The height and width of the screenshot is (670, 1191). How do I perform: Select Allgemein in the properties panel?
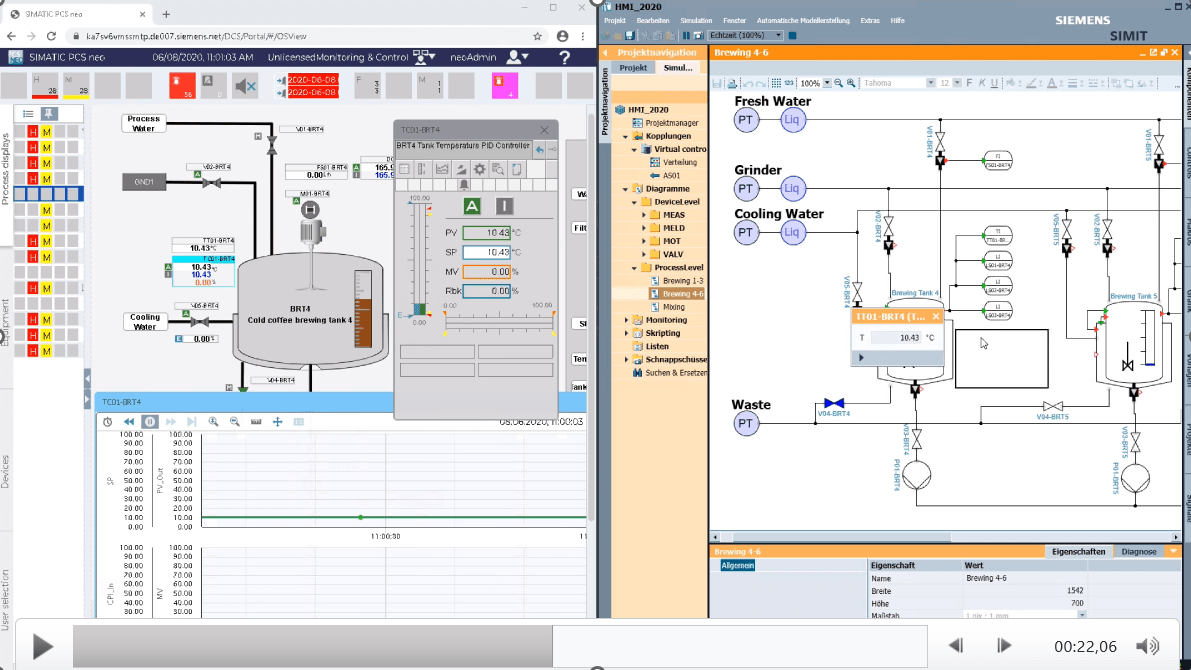click(x=737, y=565)
